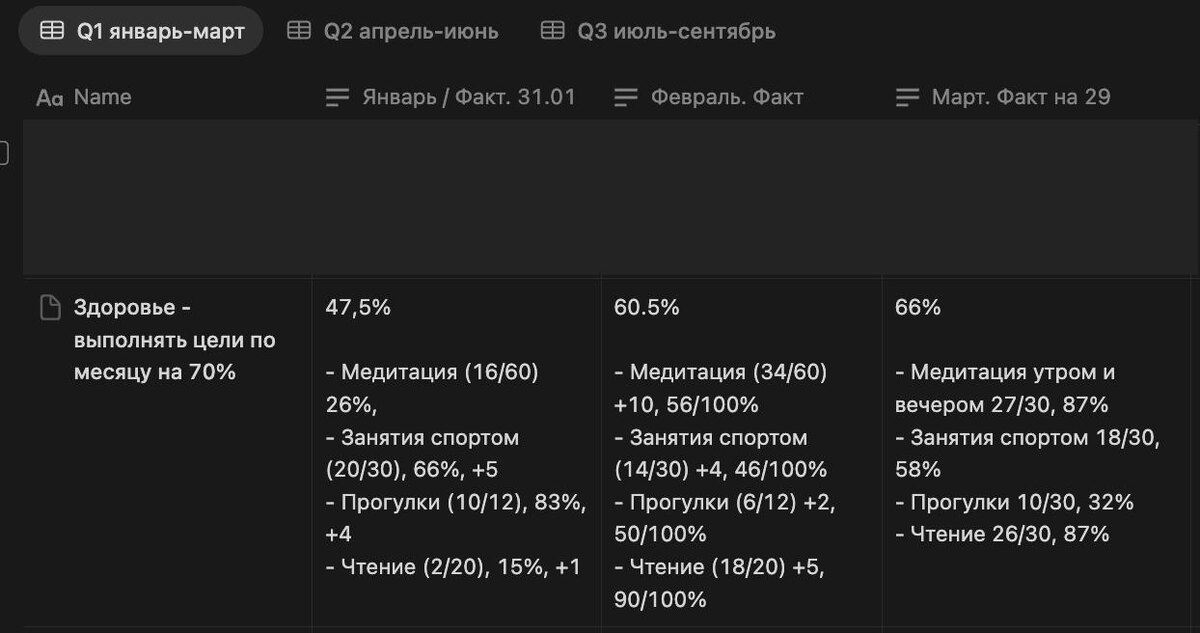This screenshot has width=1200, height=633.
Task: Select the Q1 январь-март view tab
Action: (x=160, y=31)
